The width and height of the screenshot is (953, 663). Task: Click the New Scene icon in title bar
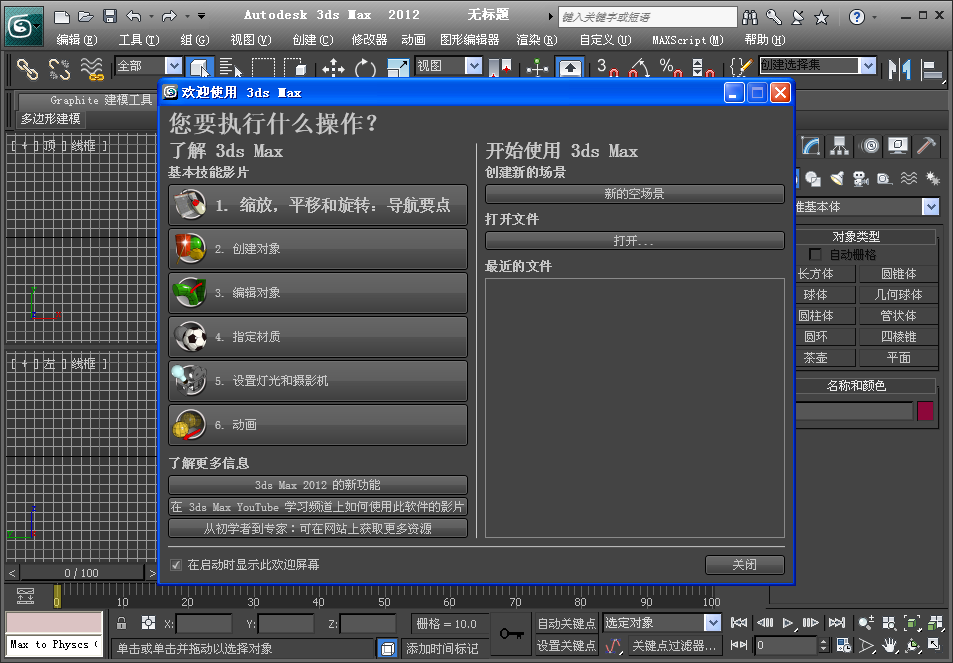[x=61, y=16]
